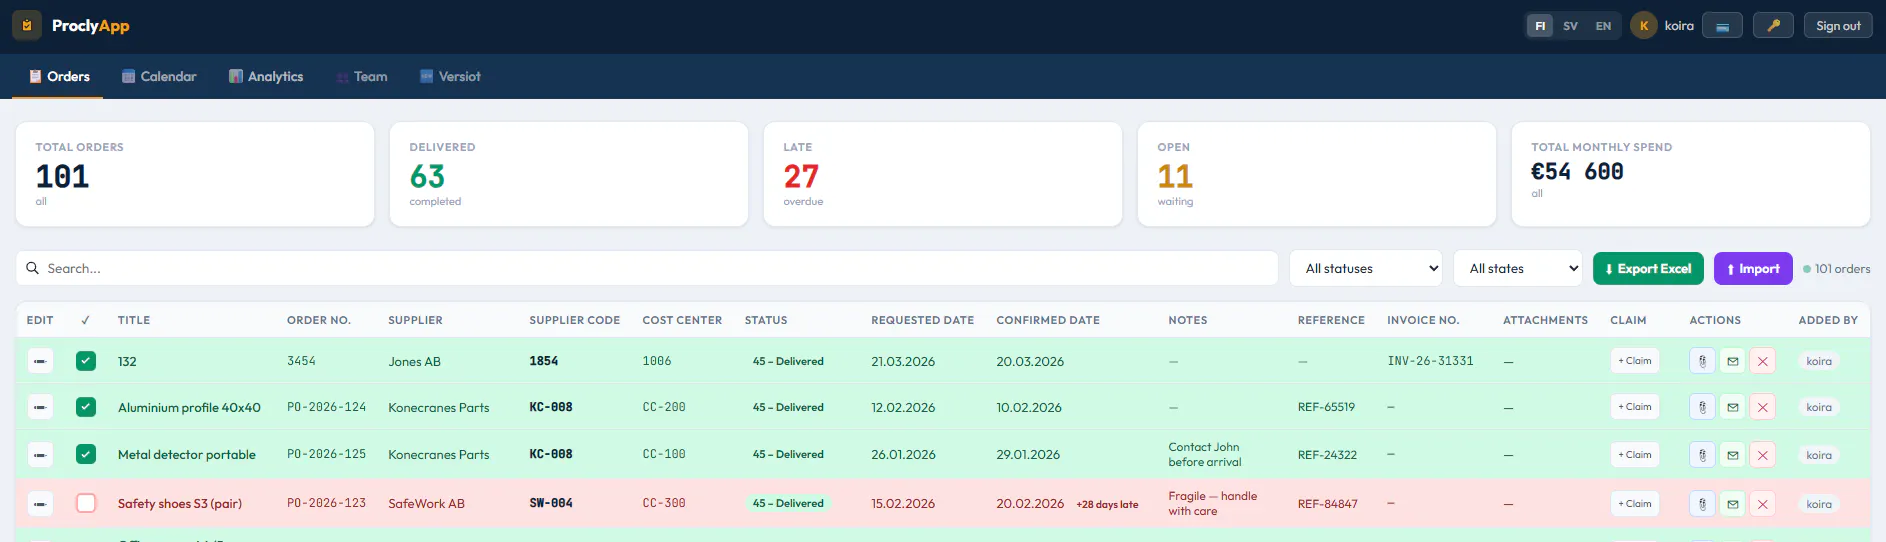The width and height of the screenshot is (1886, 542).
Task: Click + Claim for Aluminium profile 40x40
Action: (x=1635, y=407)
